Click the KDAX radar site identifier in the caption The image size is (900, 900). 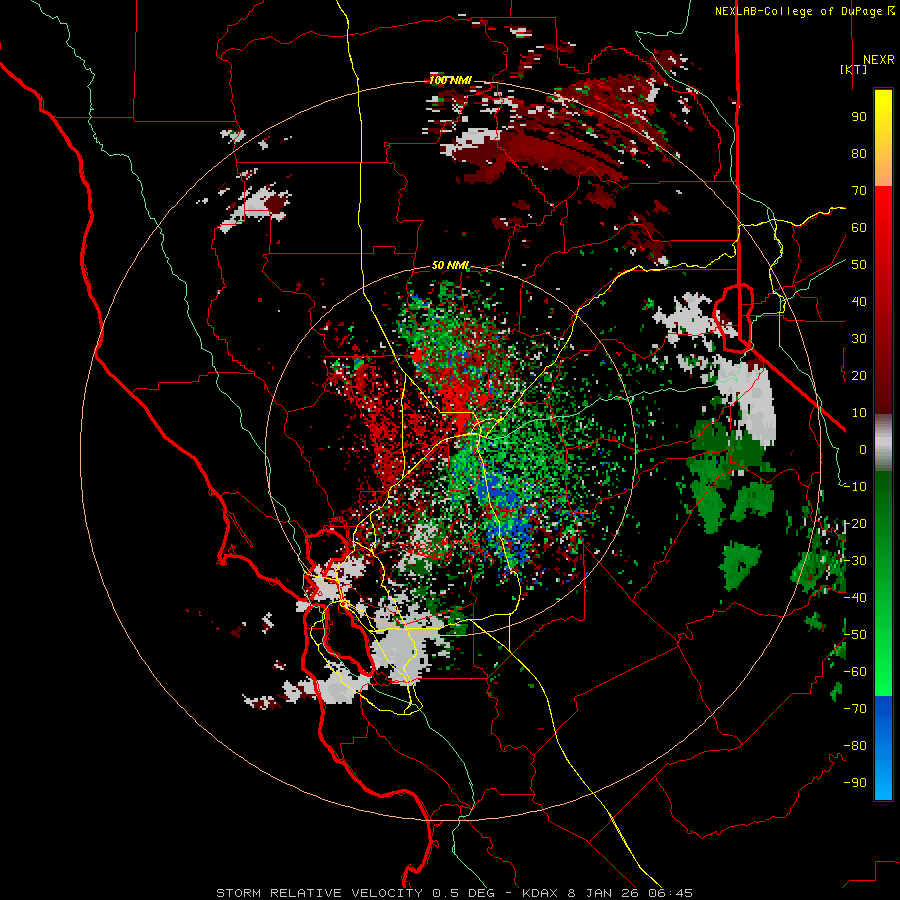pyautogui.click(x=542, y=893)
